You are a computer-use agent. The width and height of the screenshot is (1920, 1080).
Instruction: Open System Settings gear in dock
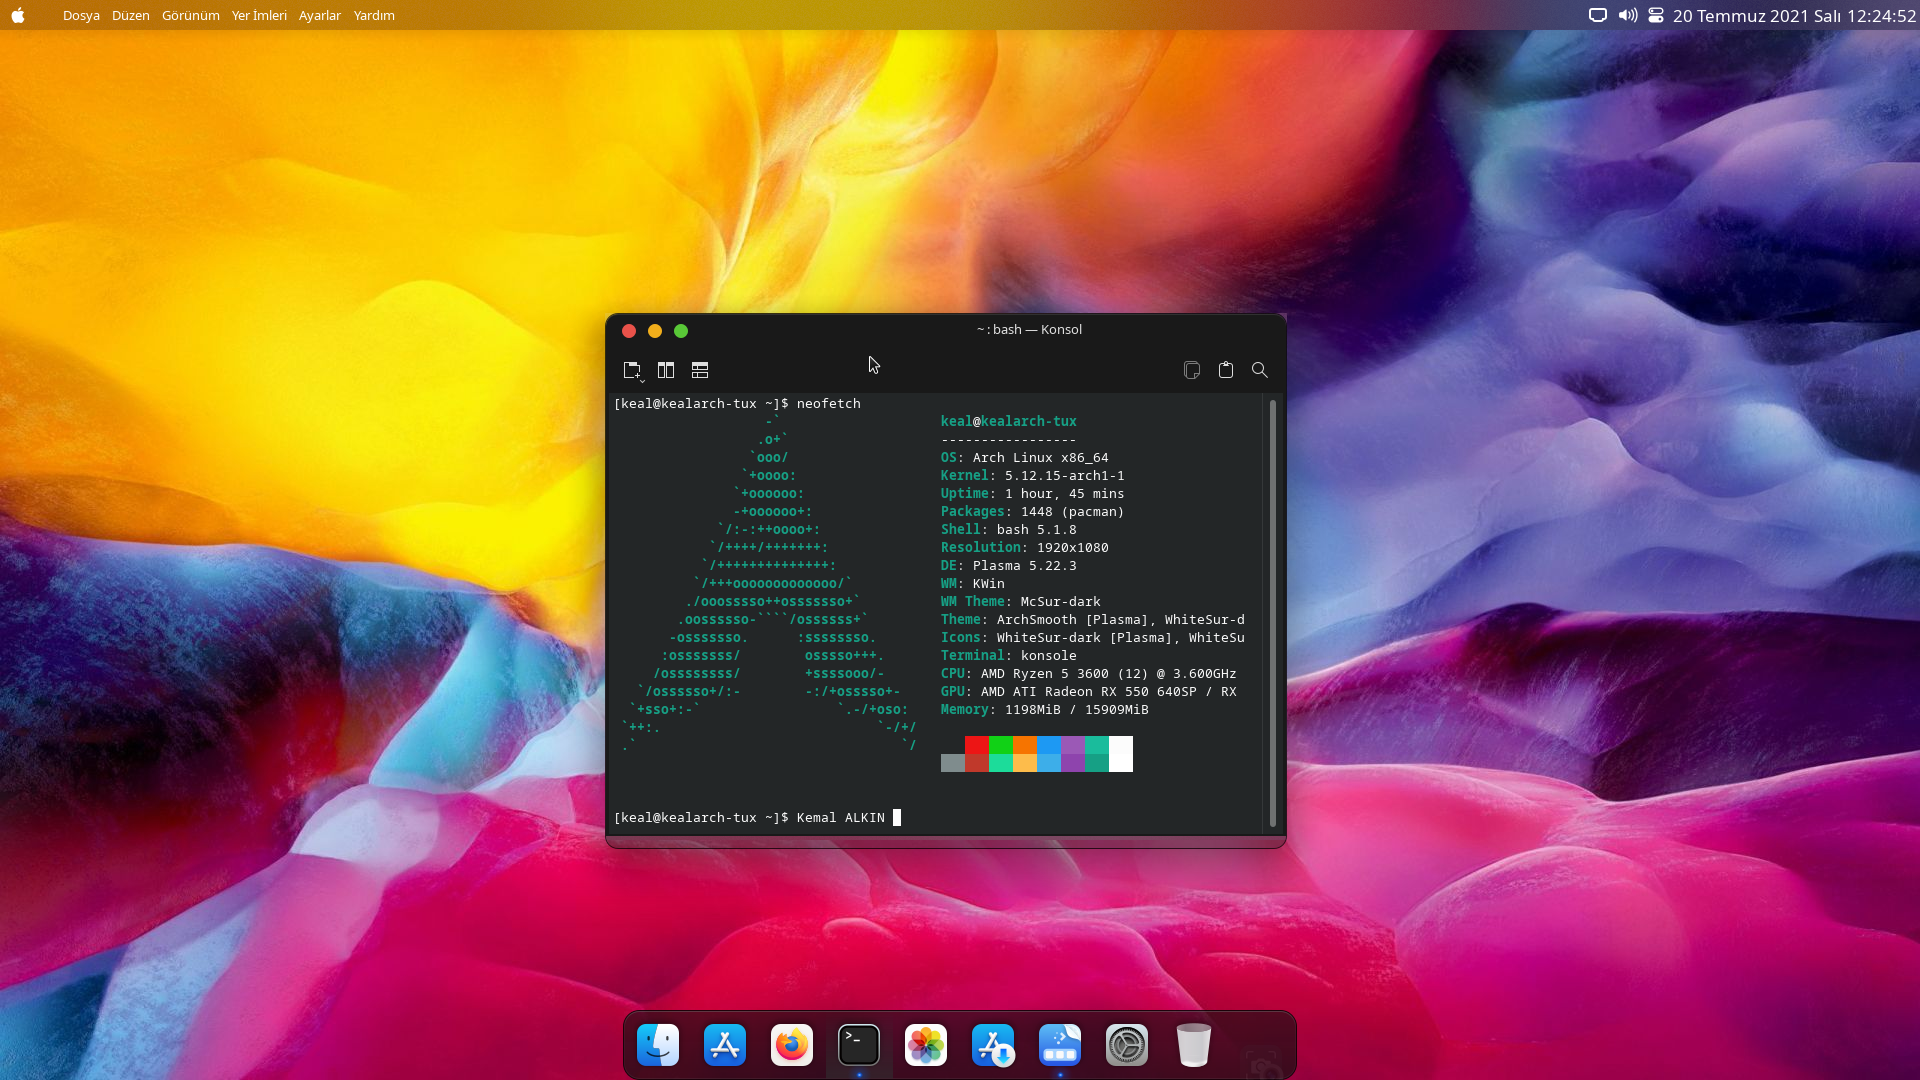tap(1127, 1045)
